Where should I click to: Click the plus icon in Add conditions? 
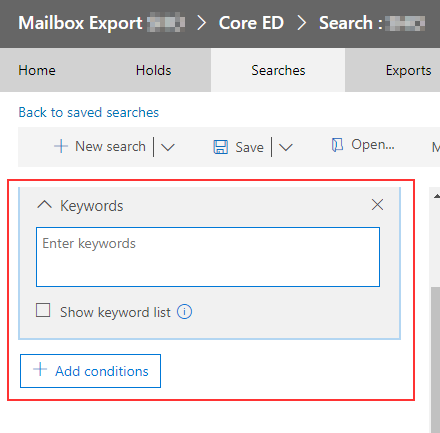40,370
